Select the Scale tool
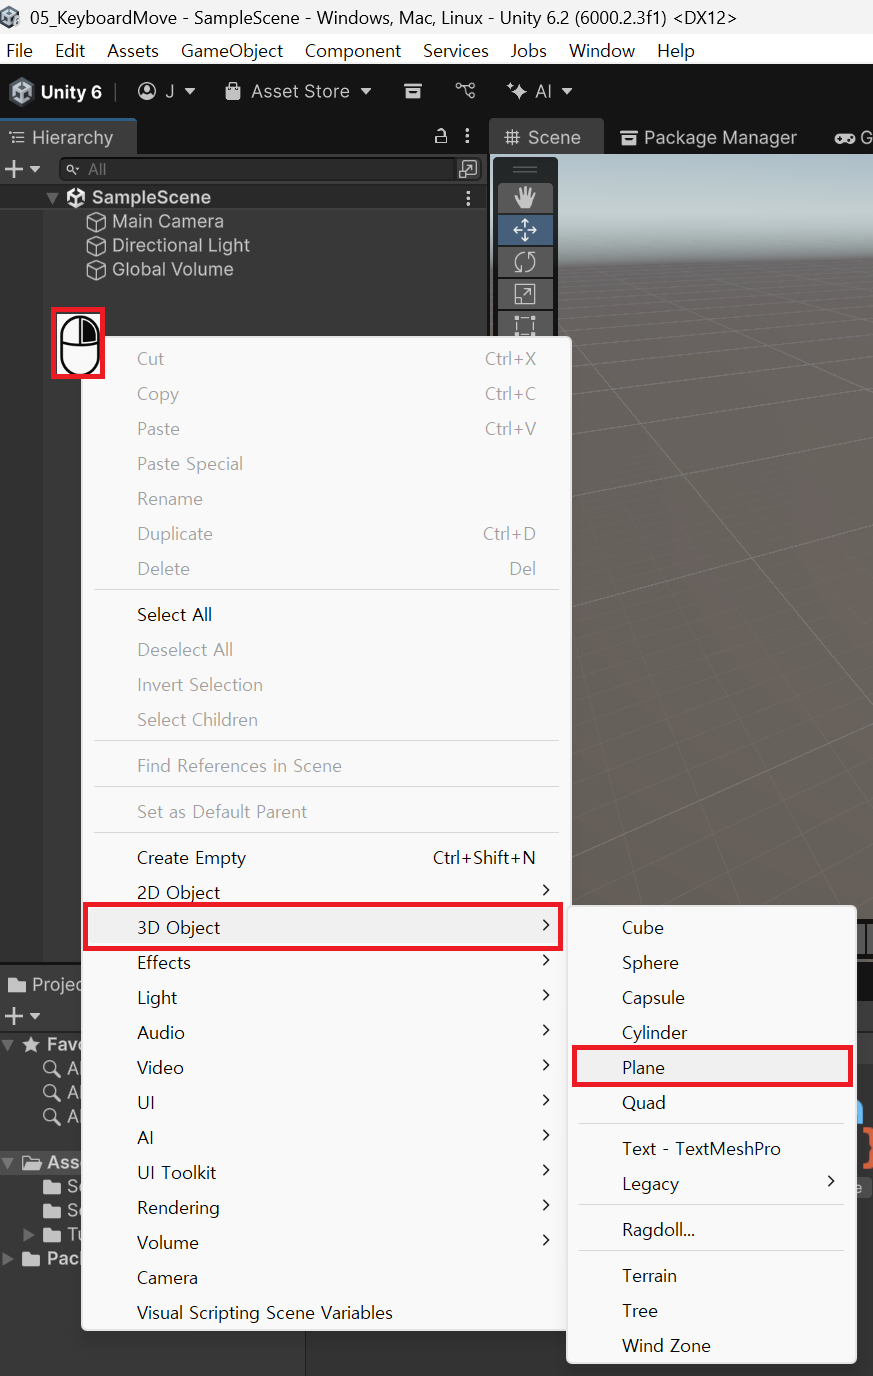Viewport: 873px width, 1376px height. click(525, 294)
